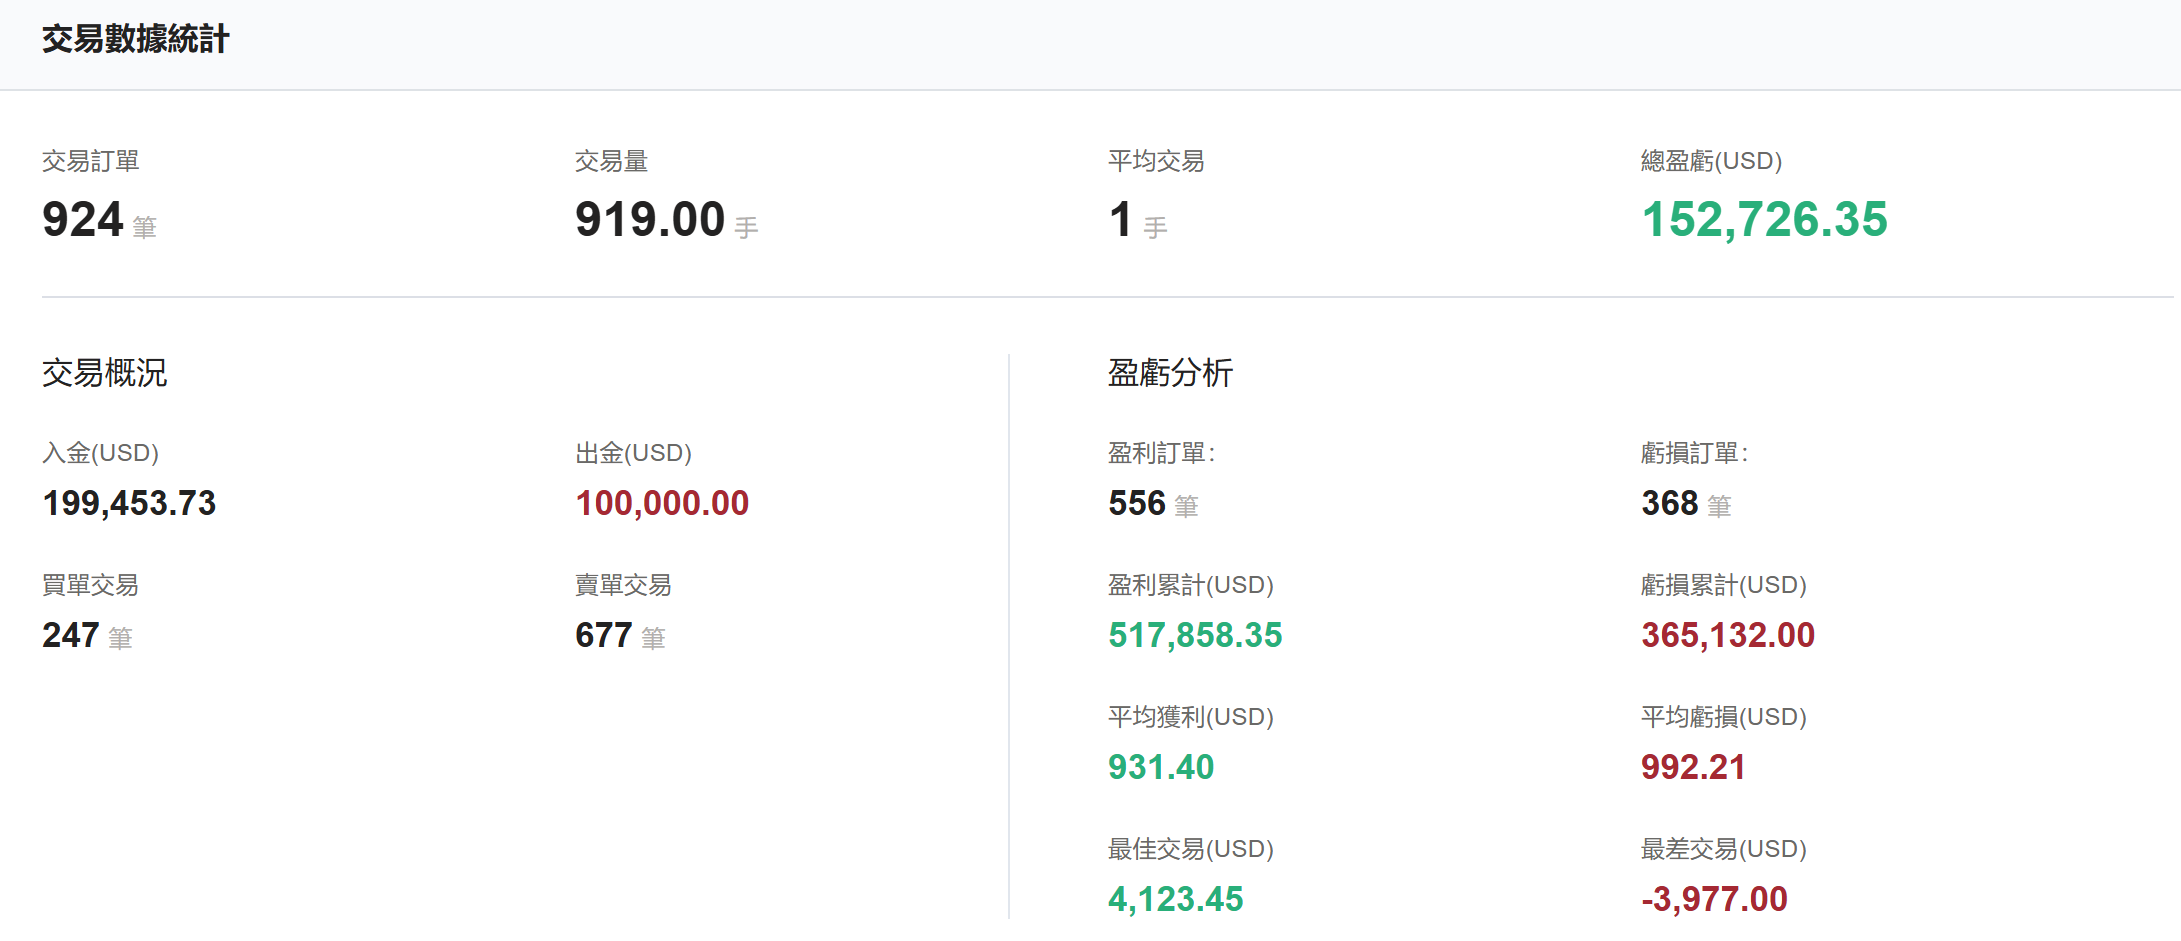The height and width of the screenshot is (941, 2181).
Task: Click the -3,977.00 worst trade value
Action: pos(1714,899)
